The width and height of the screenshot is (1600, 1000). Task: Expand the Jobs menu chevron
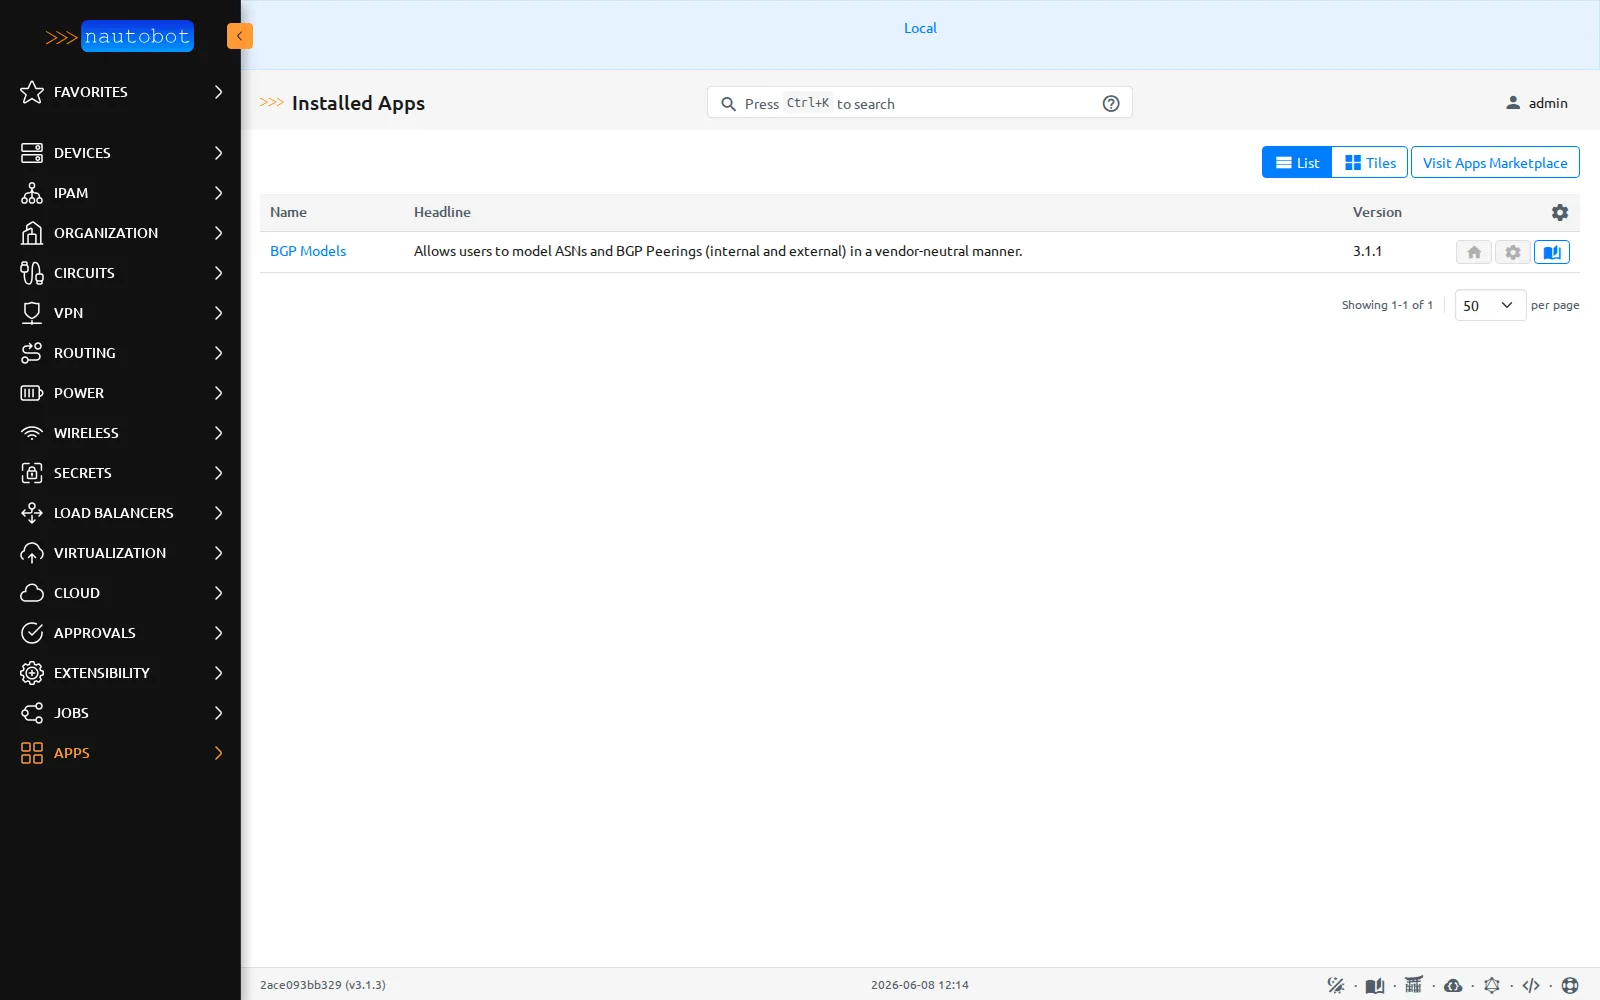point(218,713)
